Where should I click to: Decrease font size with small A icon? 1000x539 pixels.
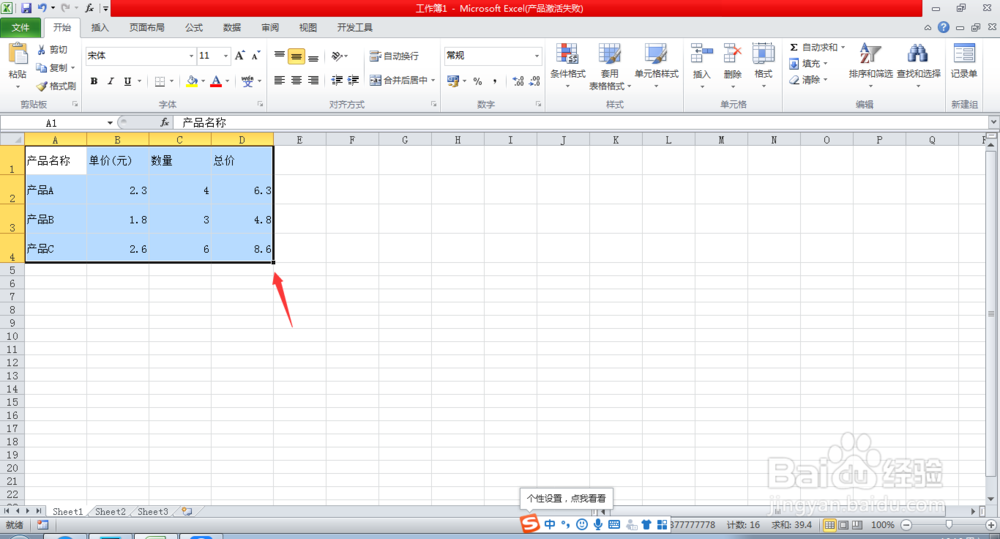pos(255,55)
